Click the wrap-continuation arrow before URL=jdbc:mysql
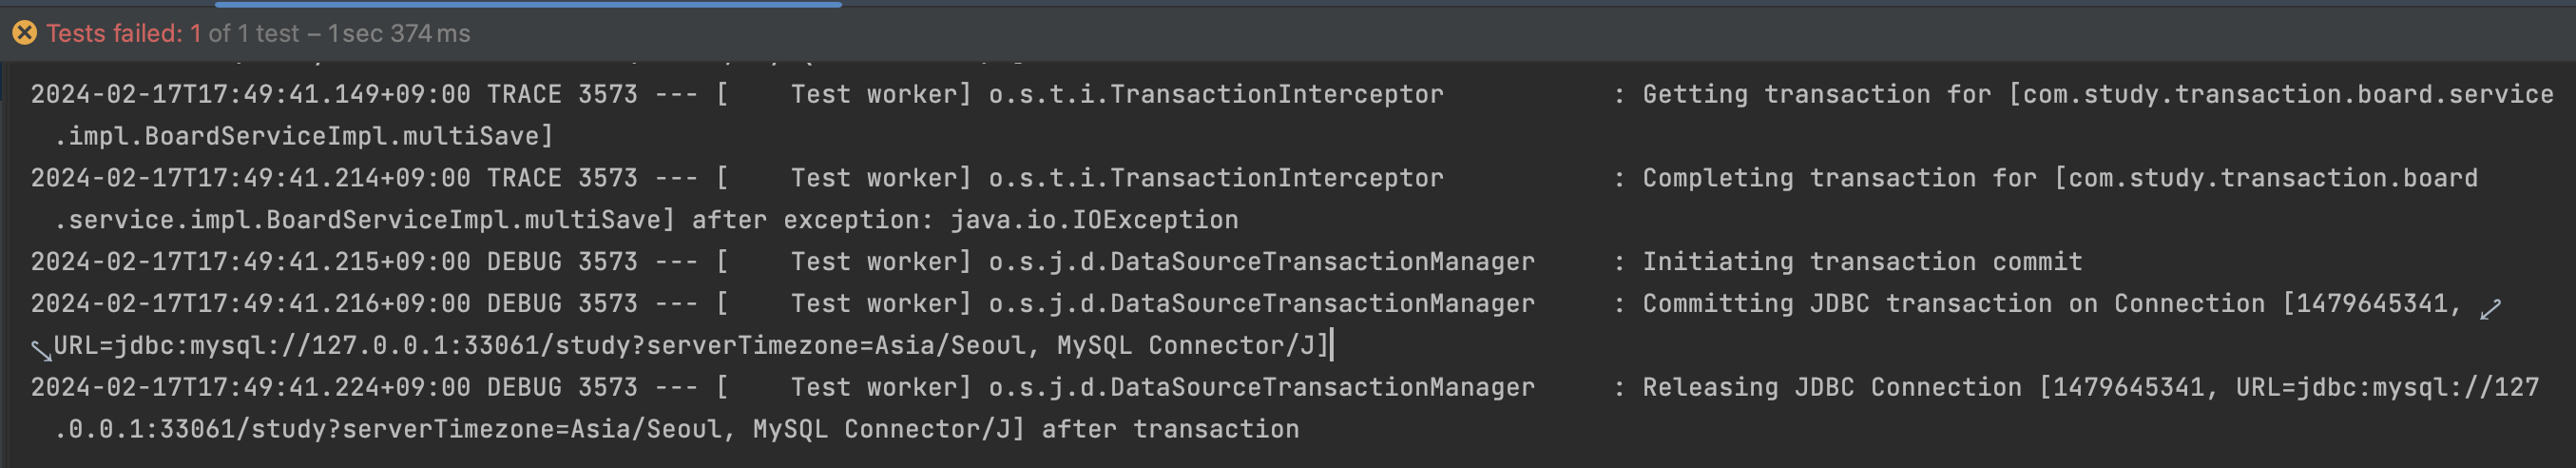Image resolution: width=2576 pixels, height=468 pixels. (41, 350)
